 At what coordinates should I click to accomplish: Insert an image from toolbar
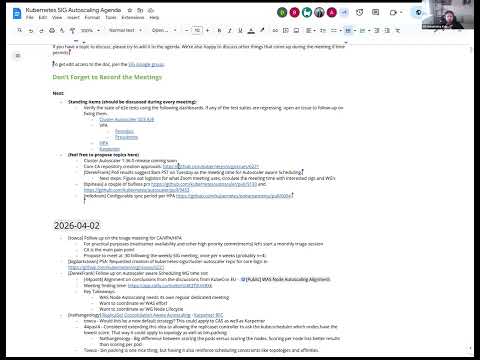point(296,30)
